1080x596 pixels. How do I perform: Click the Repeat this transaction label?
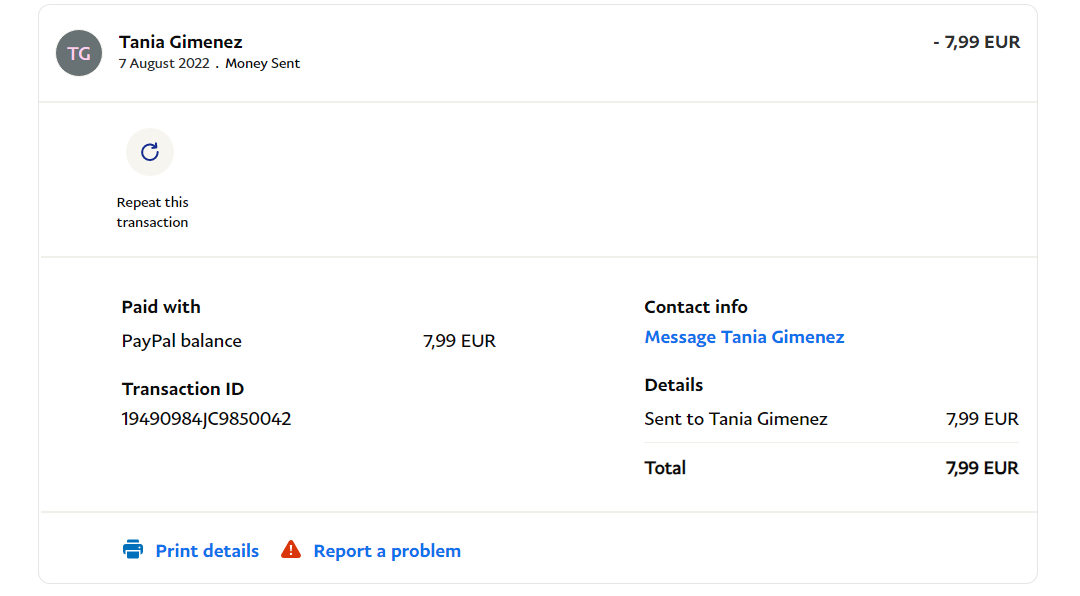pos(152,212)
